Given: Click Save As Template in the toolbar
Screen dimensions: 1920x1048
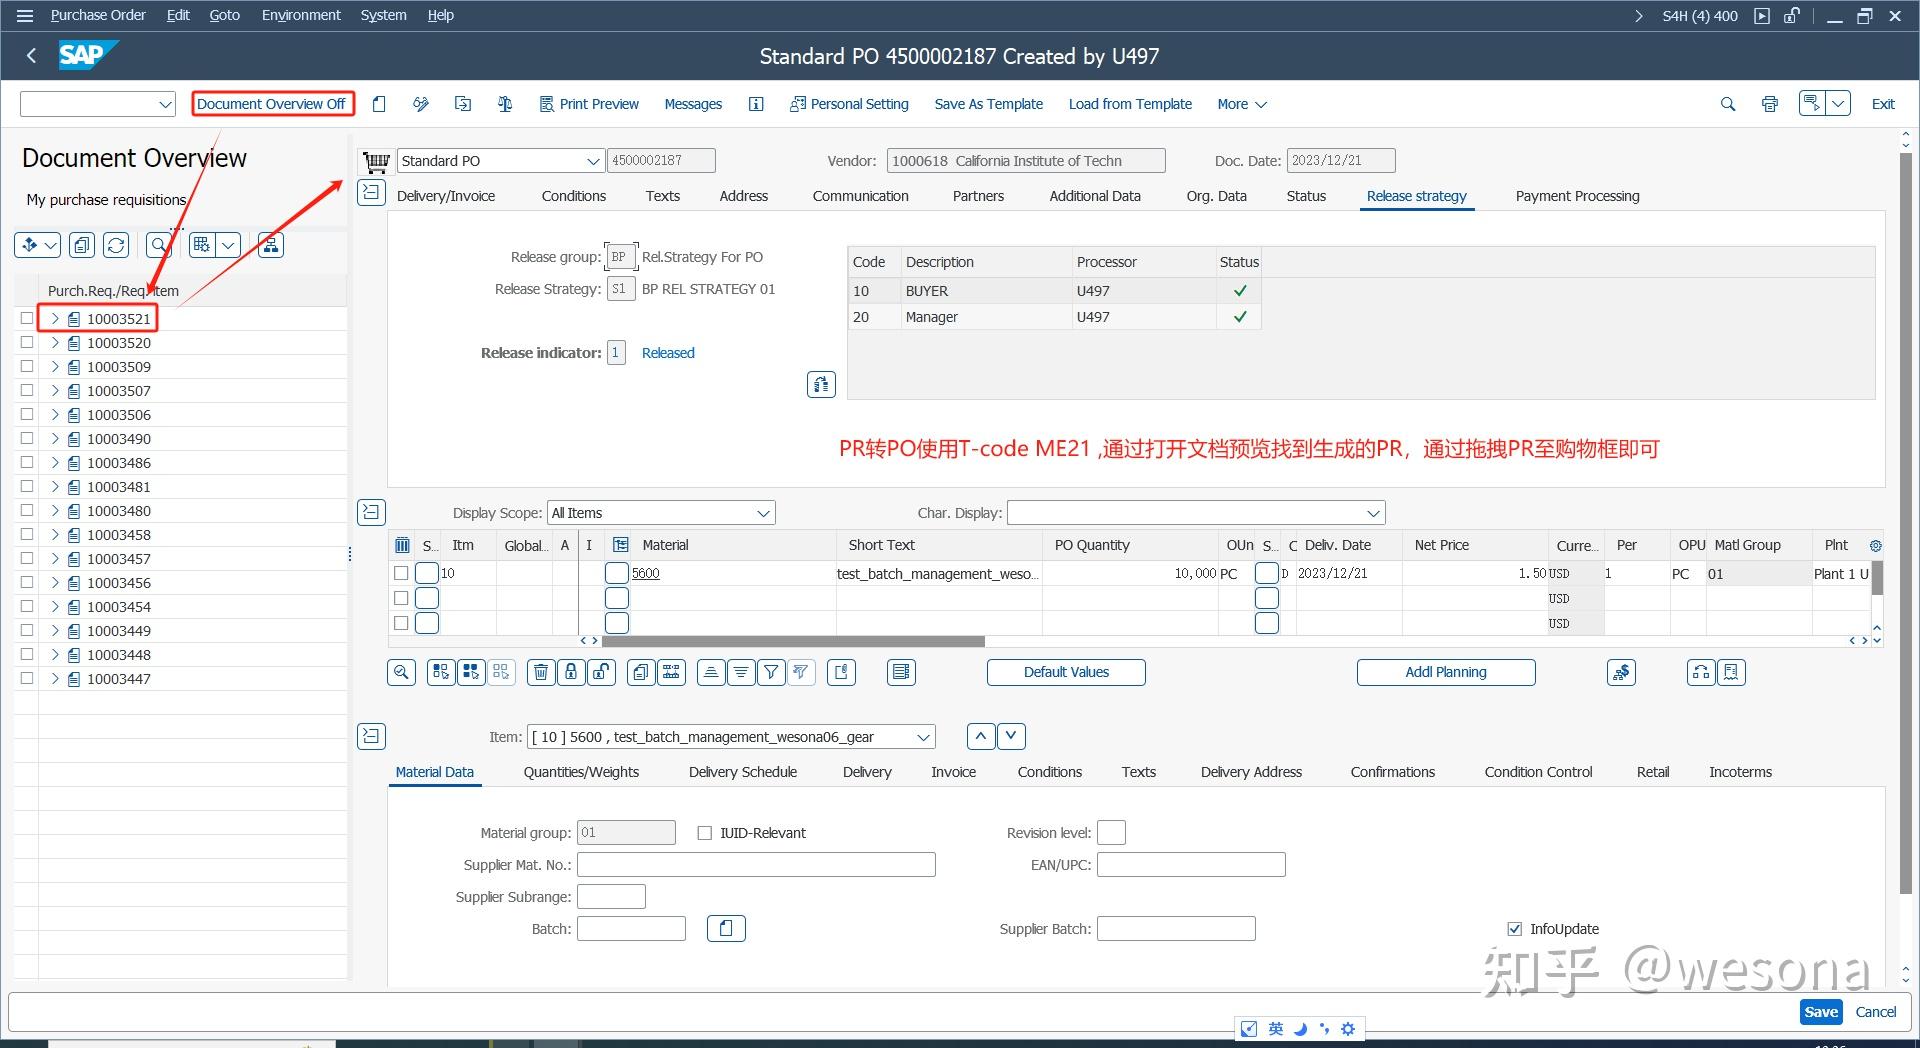Looking at the screenshot, I should click(988, 103).
